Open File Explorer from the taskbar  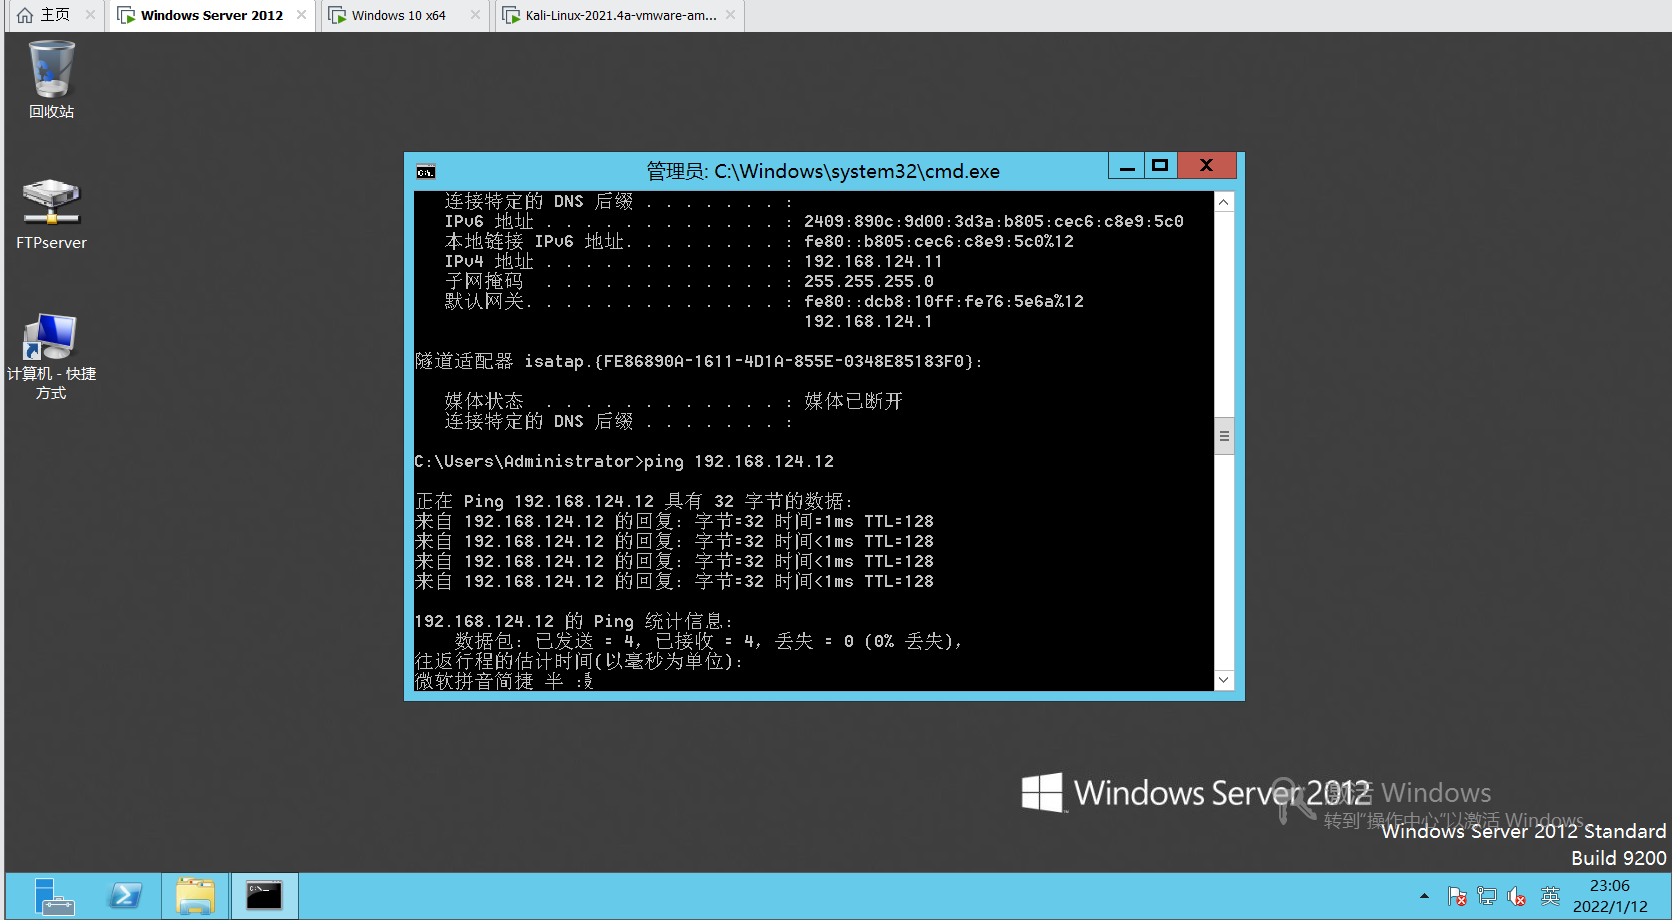coord(195,896)
